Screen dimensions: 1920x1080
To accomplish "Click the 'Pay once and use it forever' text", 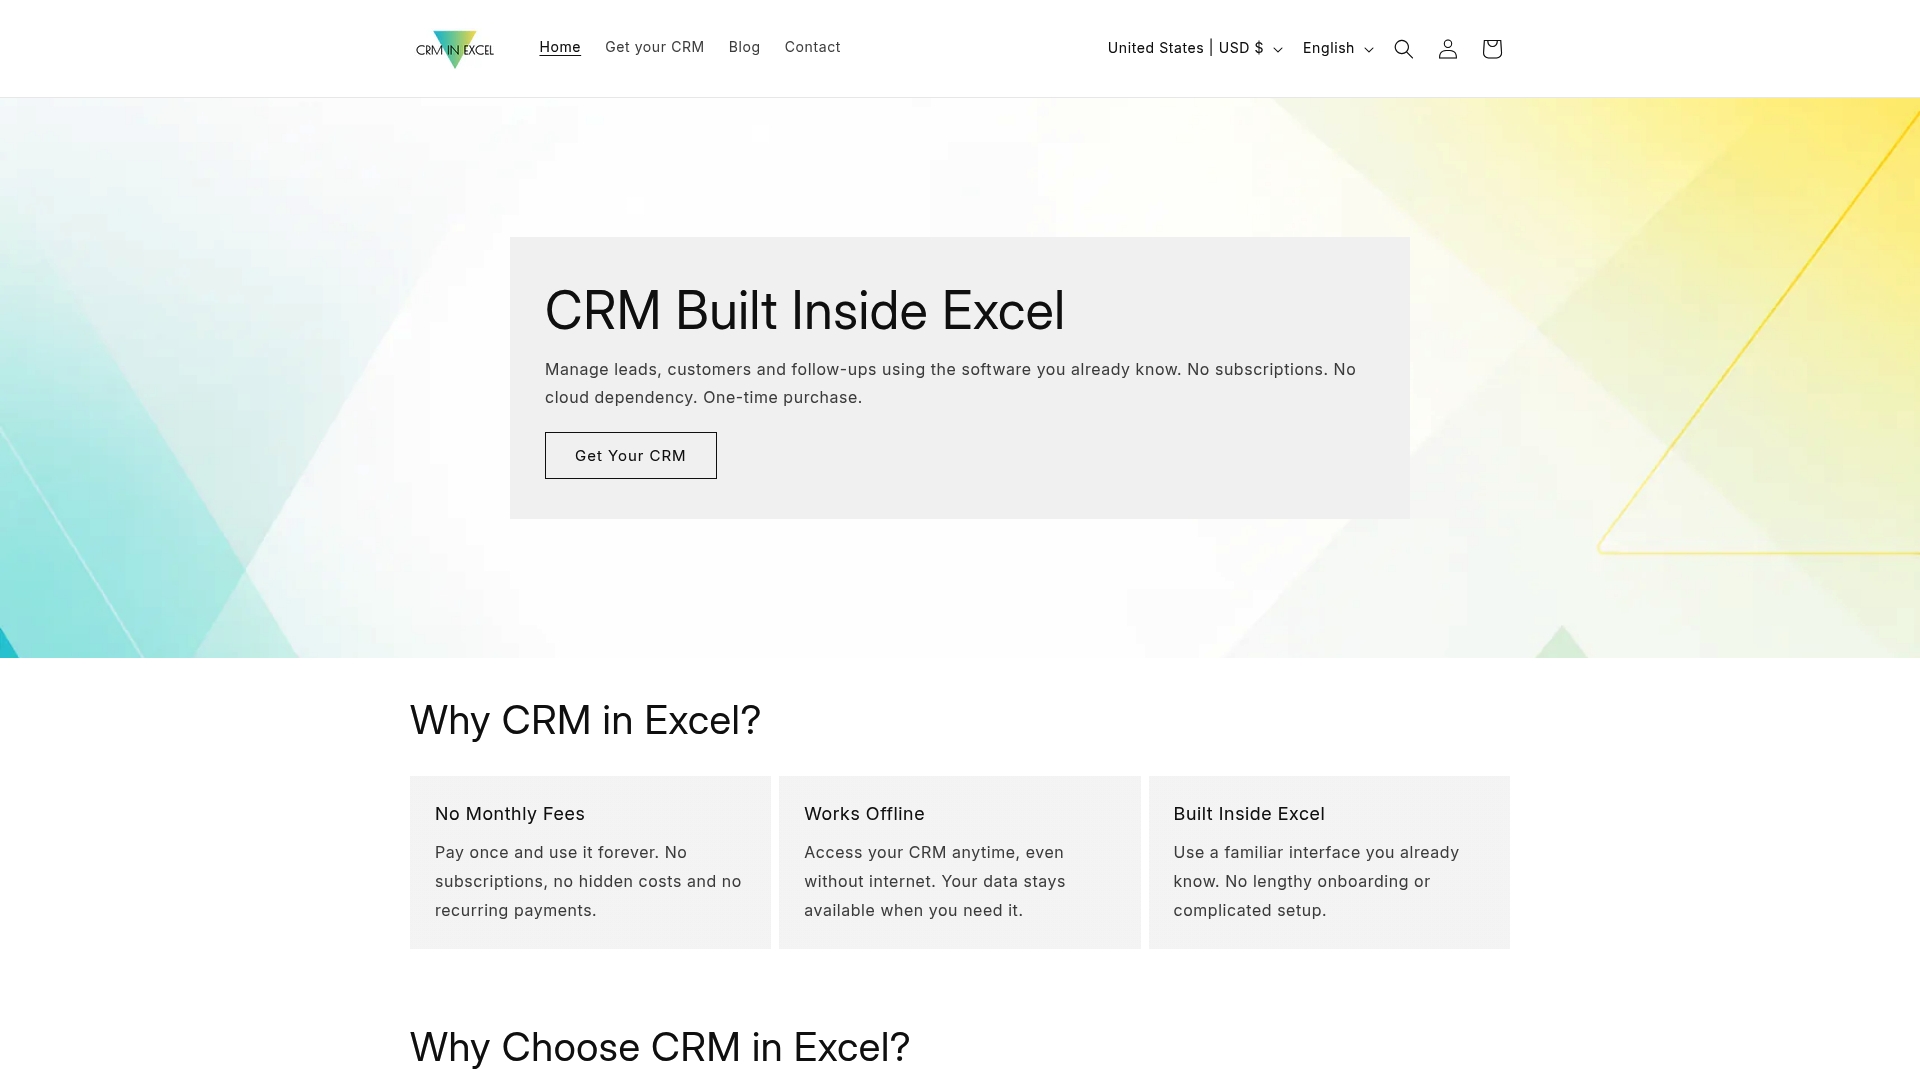I will (x=588, y=881).
